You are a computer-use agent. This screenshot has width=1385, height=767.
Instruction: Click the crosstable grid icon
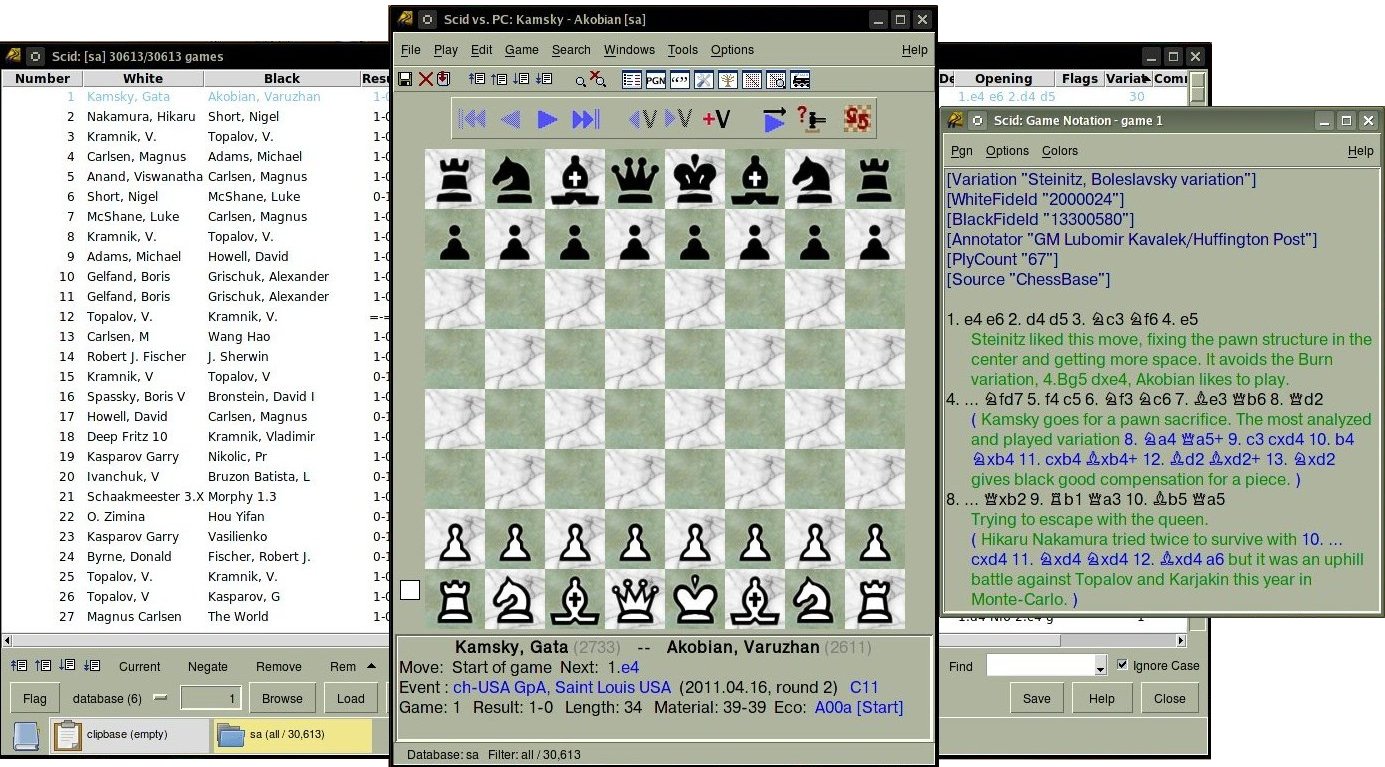point(752,80)
